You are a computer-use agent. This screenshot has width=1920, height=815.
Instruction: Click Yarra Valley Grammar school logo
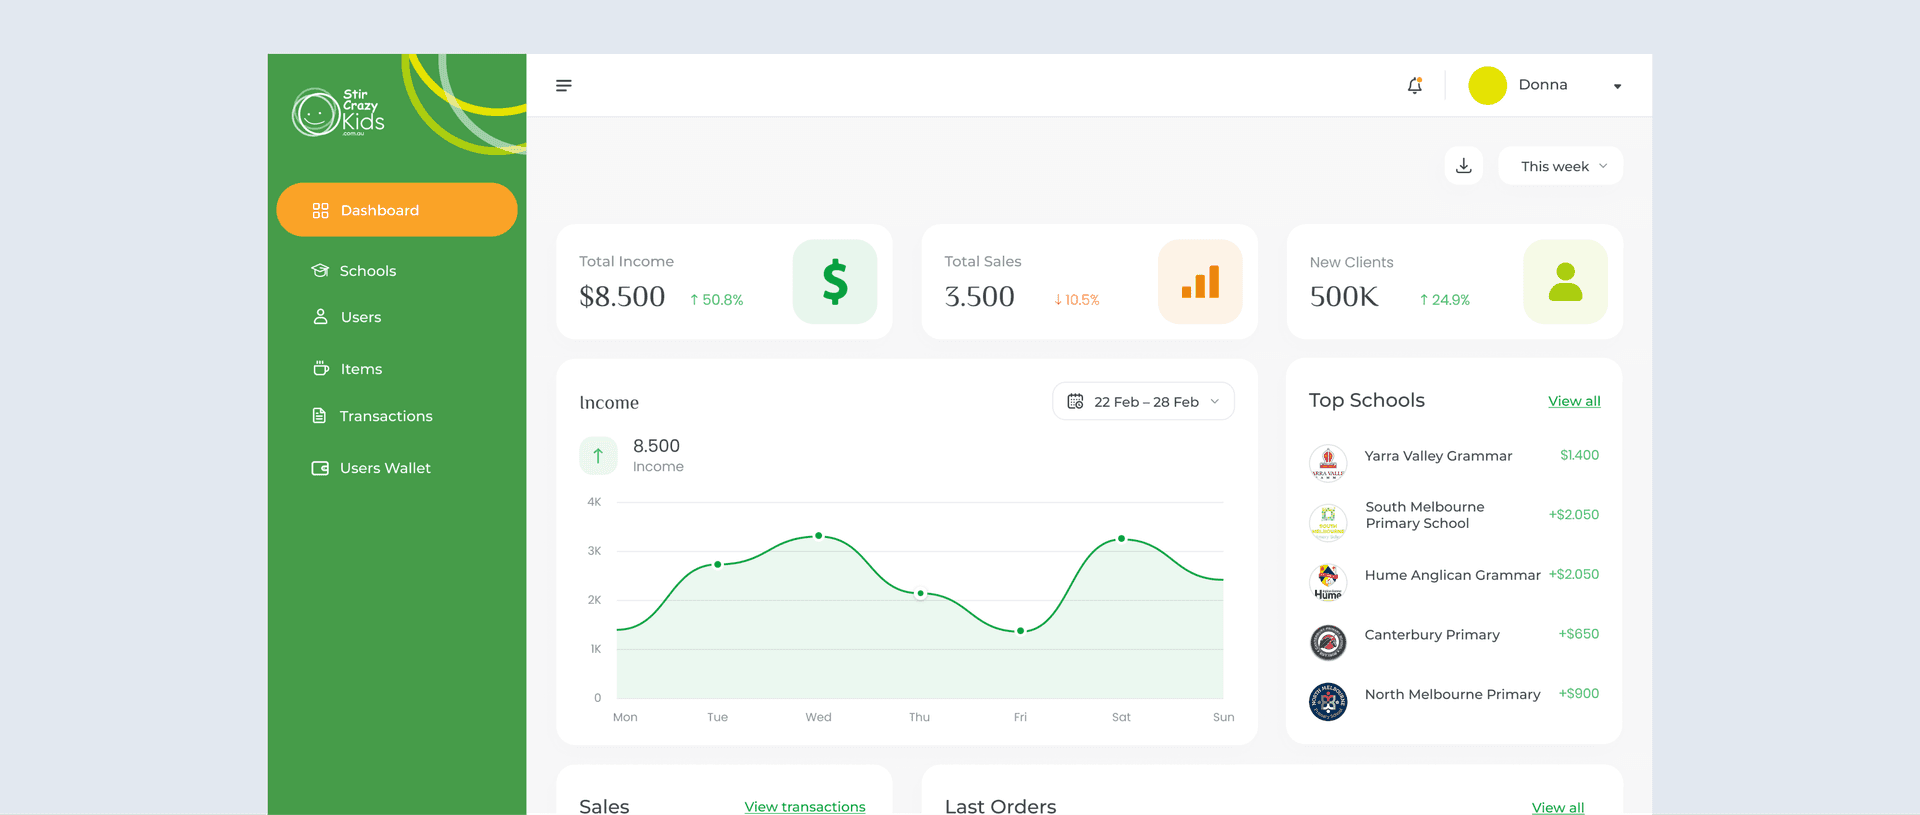tap(1328, 463)
